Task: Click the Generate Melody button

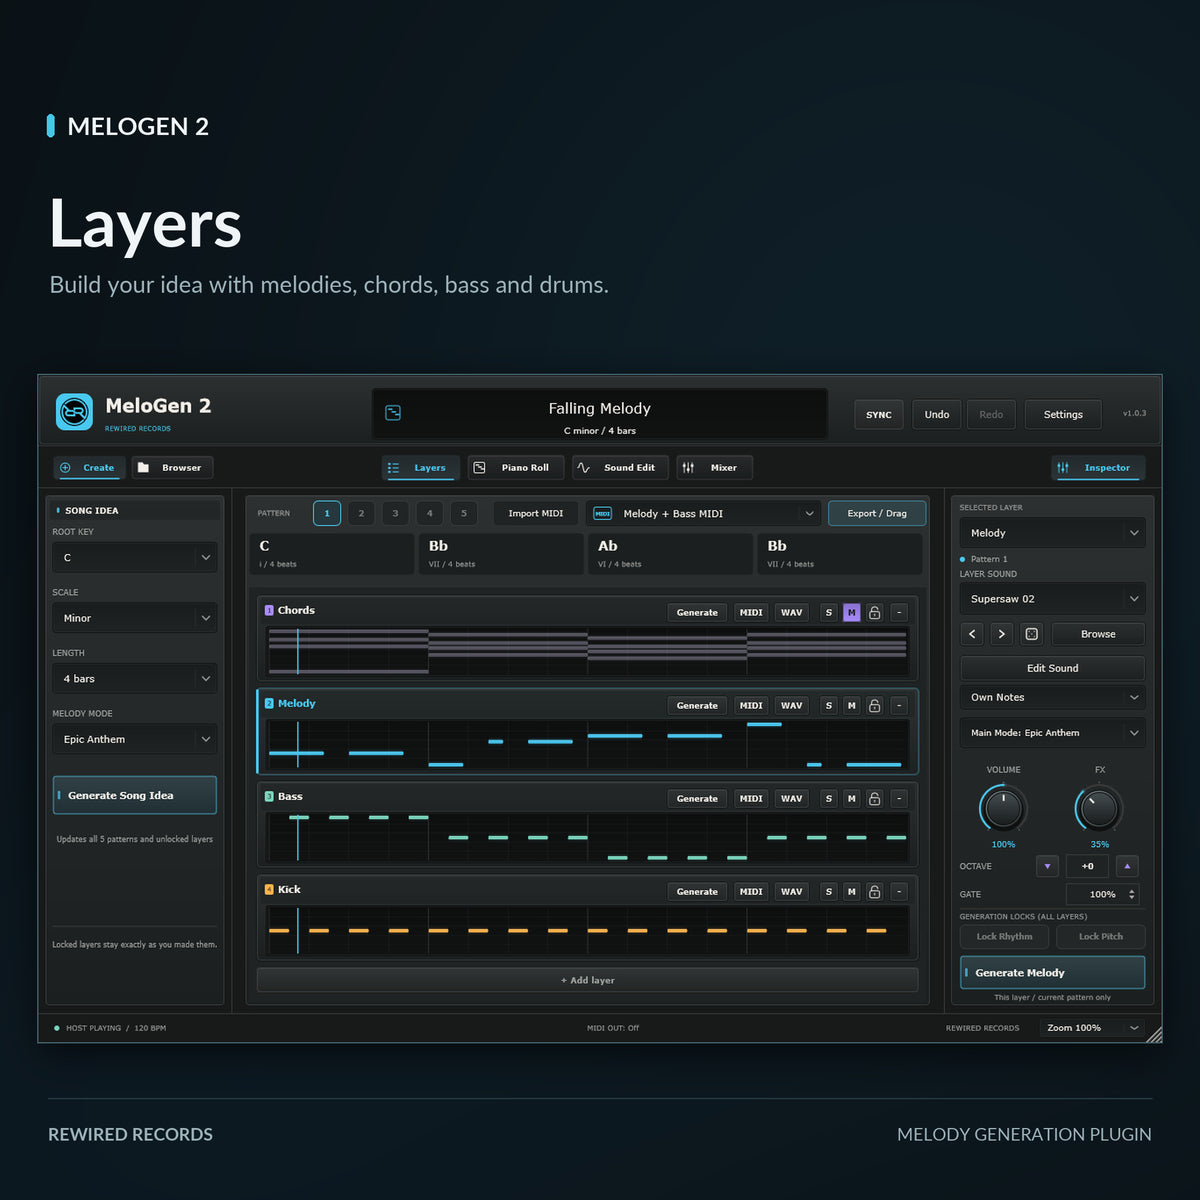Action: 1052,972
